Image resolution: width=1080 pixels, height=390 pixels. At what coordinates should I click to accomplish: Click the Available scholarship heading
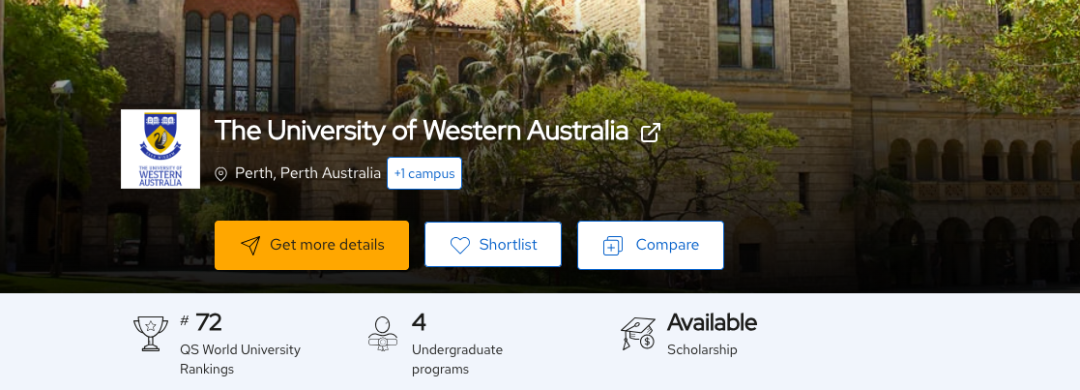(x=712, y=322)
